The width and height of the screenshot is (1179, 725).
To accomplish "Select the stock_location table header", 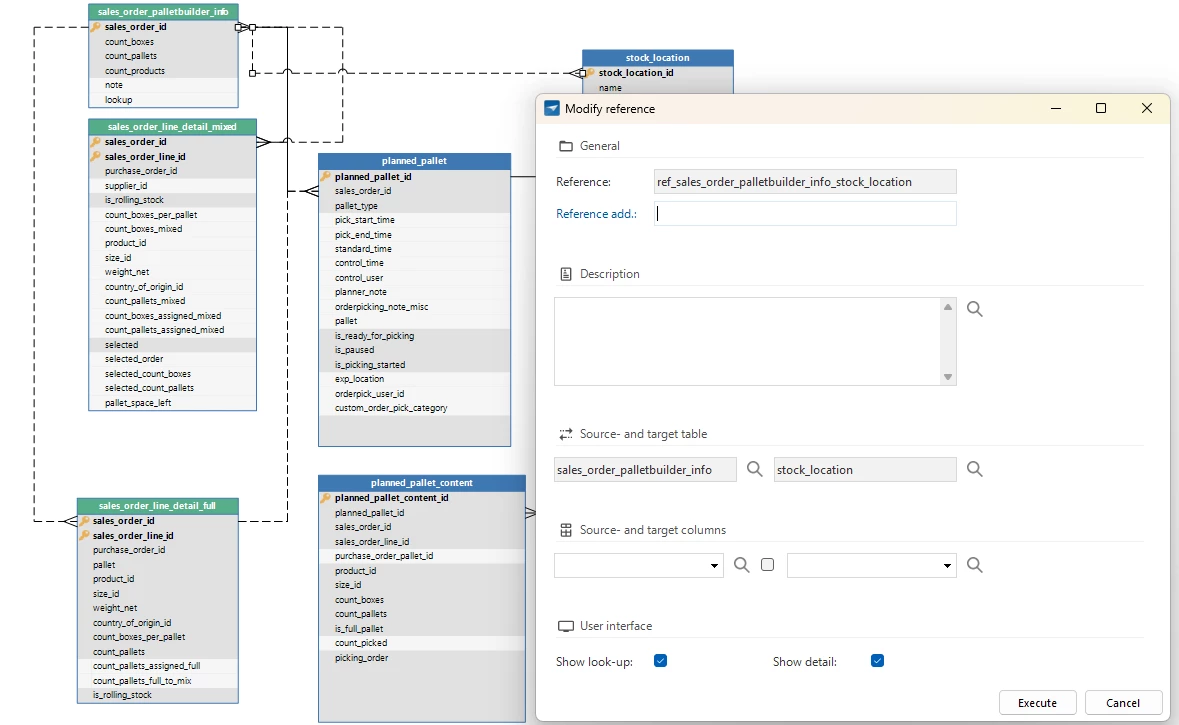I will [x=658, y=58].
